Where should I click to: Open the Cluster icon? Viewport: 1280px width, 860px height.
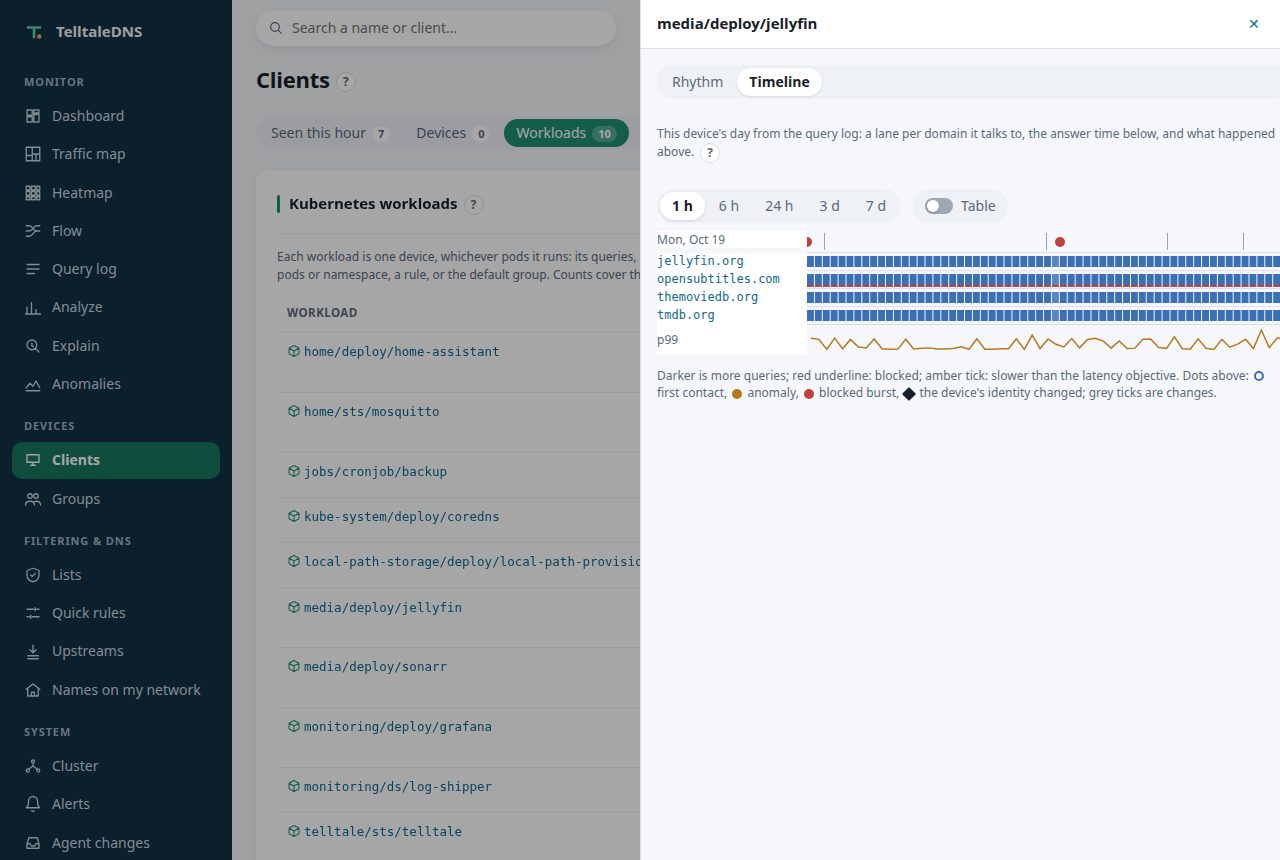click(33, 766)
